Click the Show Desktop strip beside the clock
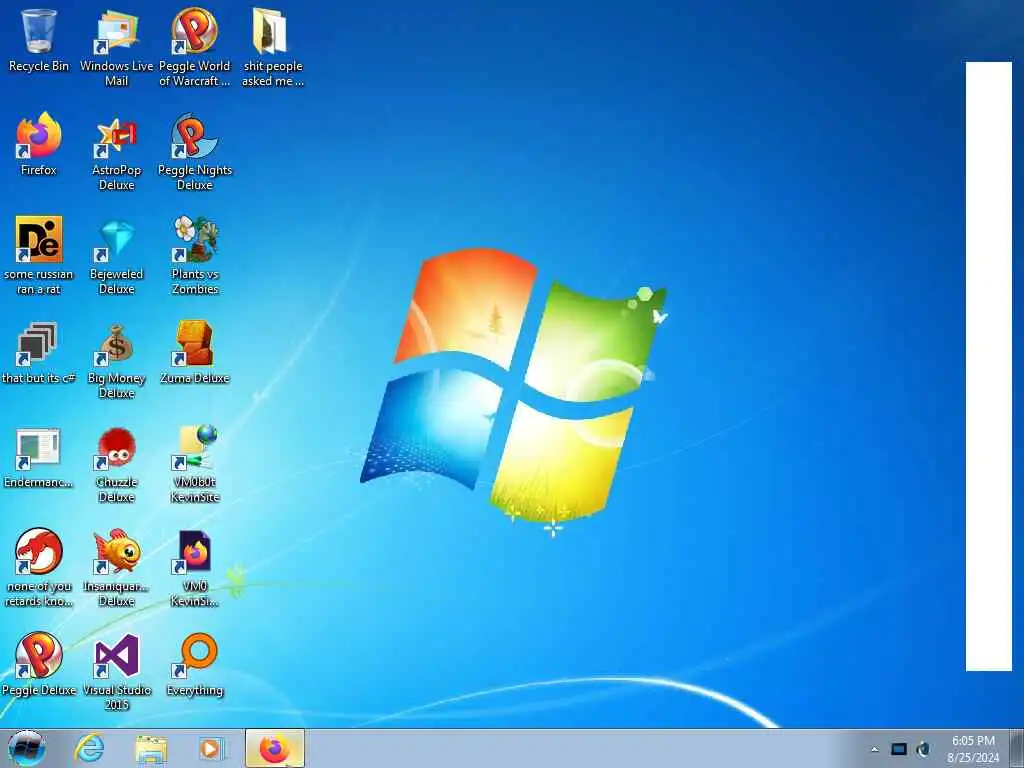 pyautogui.click(x=1016, y=748)
